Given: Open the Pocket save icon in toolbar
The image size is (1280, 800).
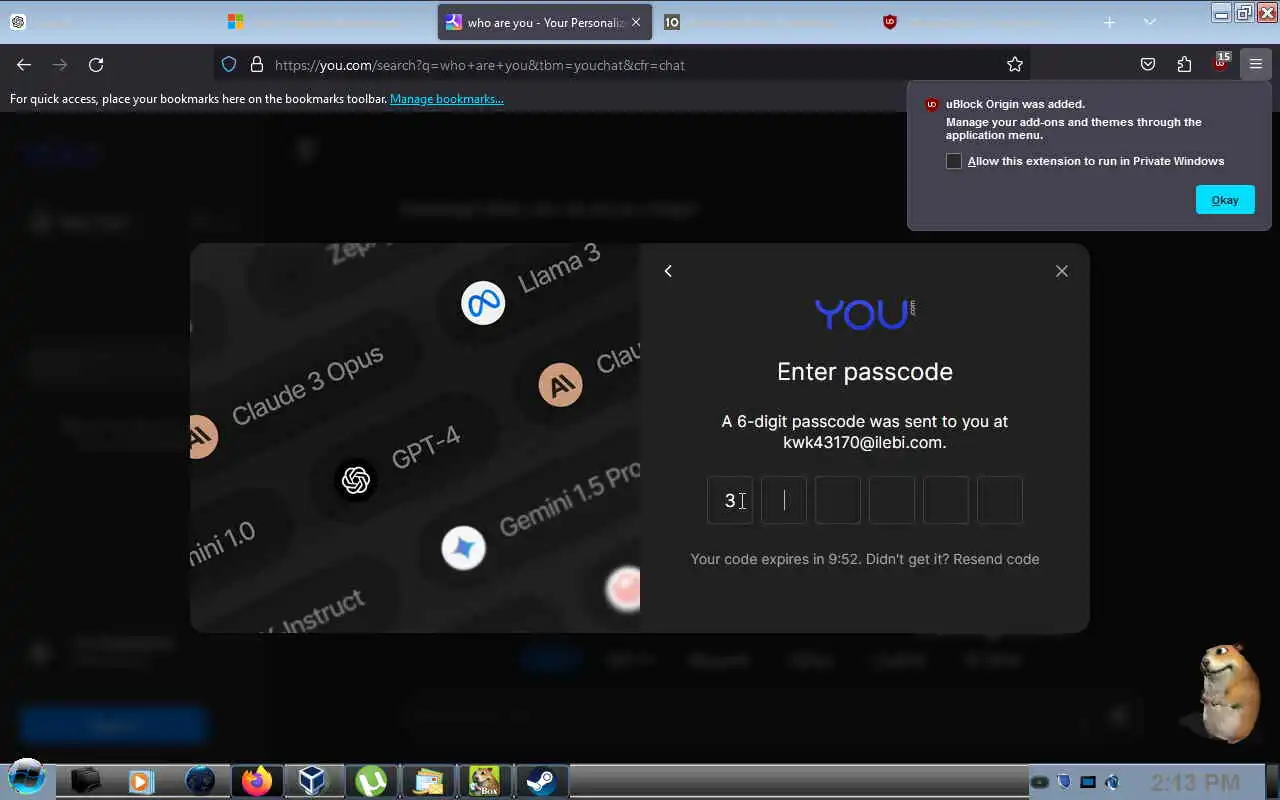Looking at the screenshot, I should [x=1148, y=64].
